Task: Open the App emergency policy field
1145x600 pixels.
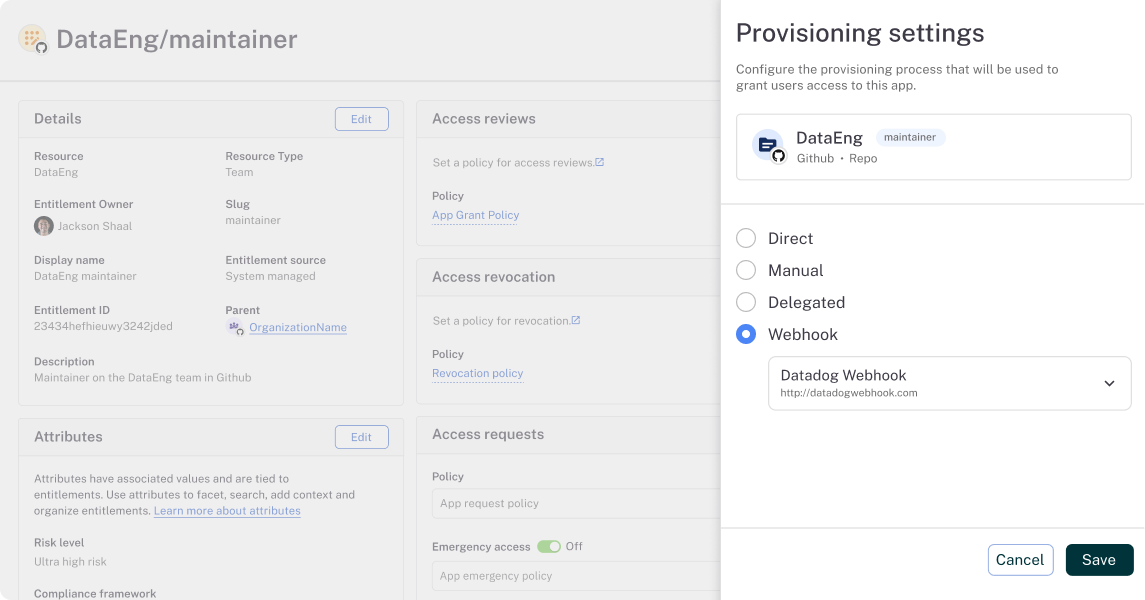Action: tap(575, 576)
